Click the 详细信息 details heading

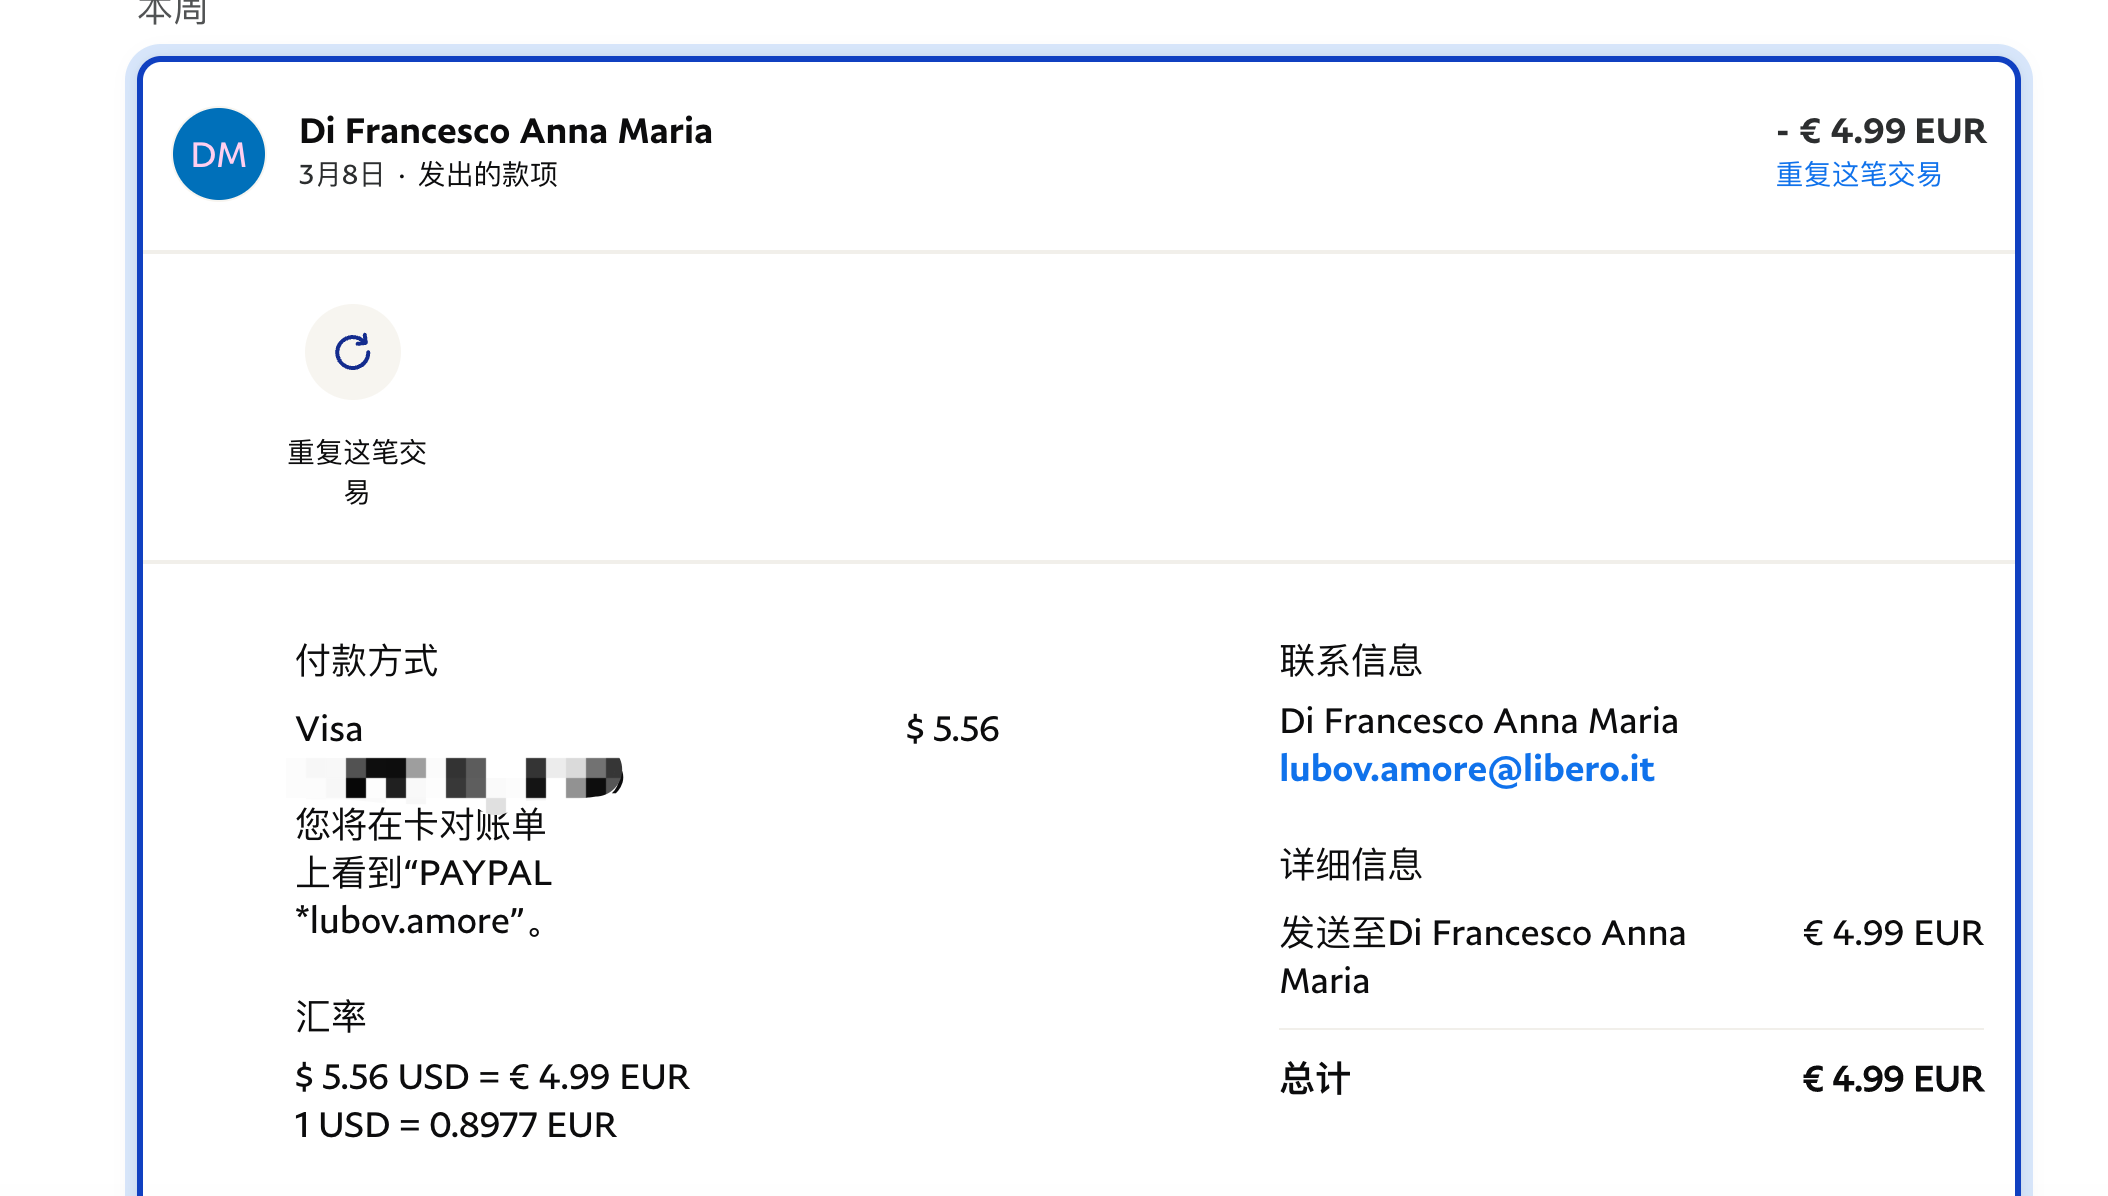(x=1350, y=865)
